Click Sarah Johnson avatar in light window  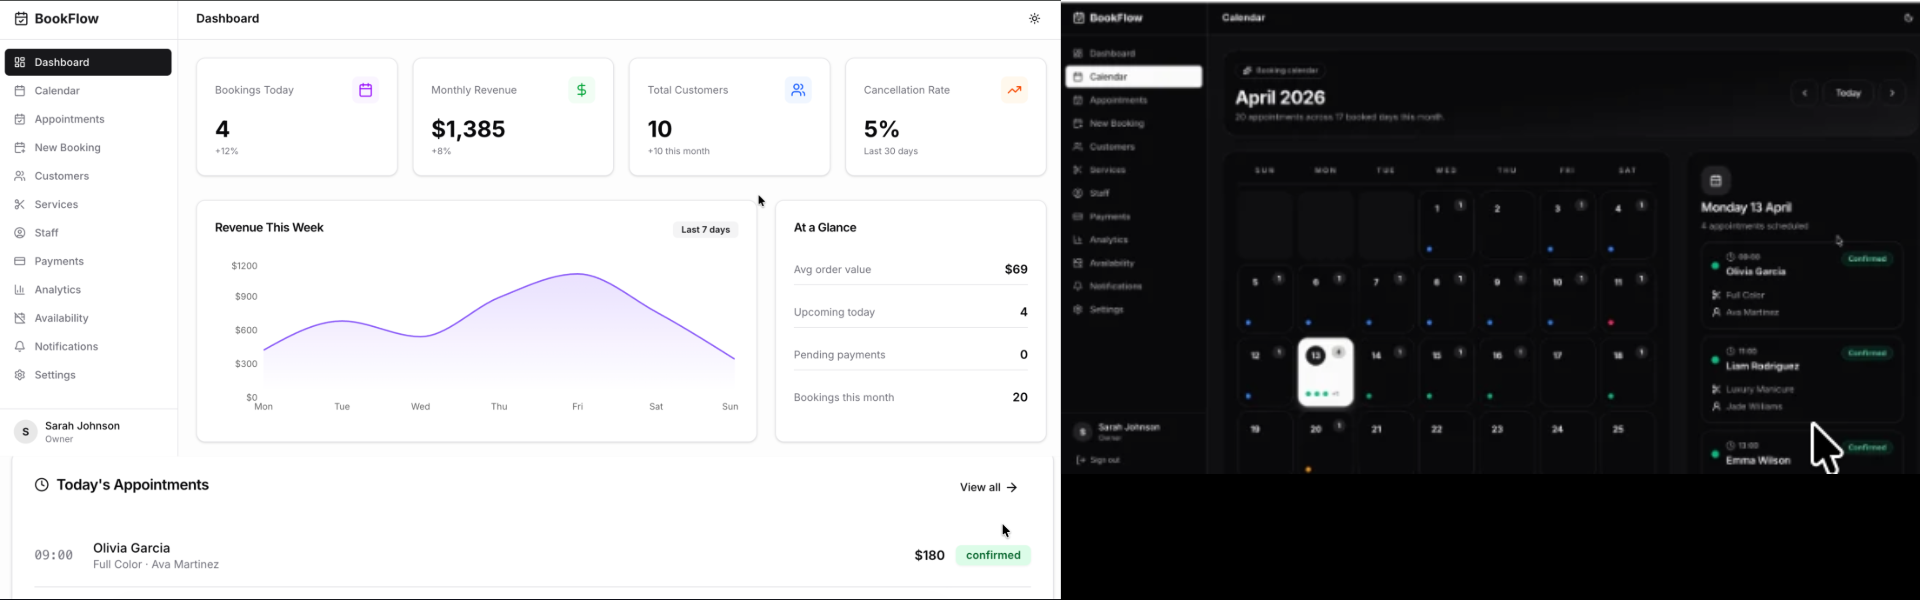tap(26, 432)
